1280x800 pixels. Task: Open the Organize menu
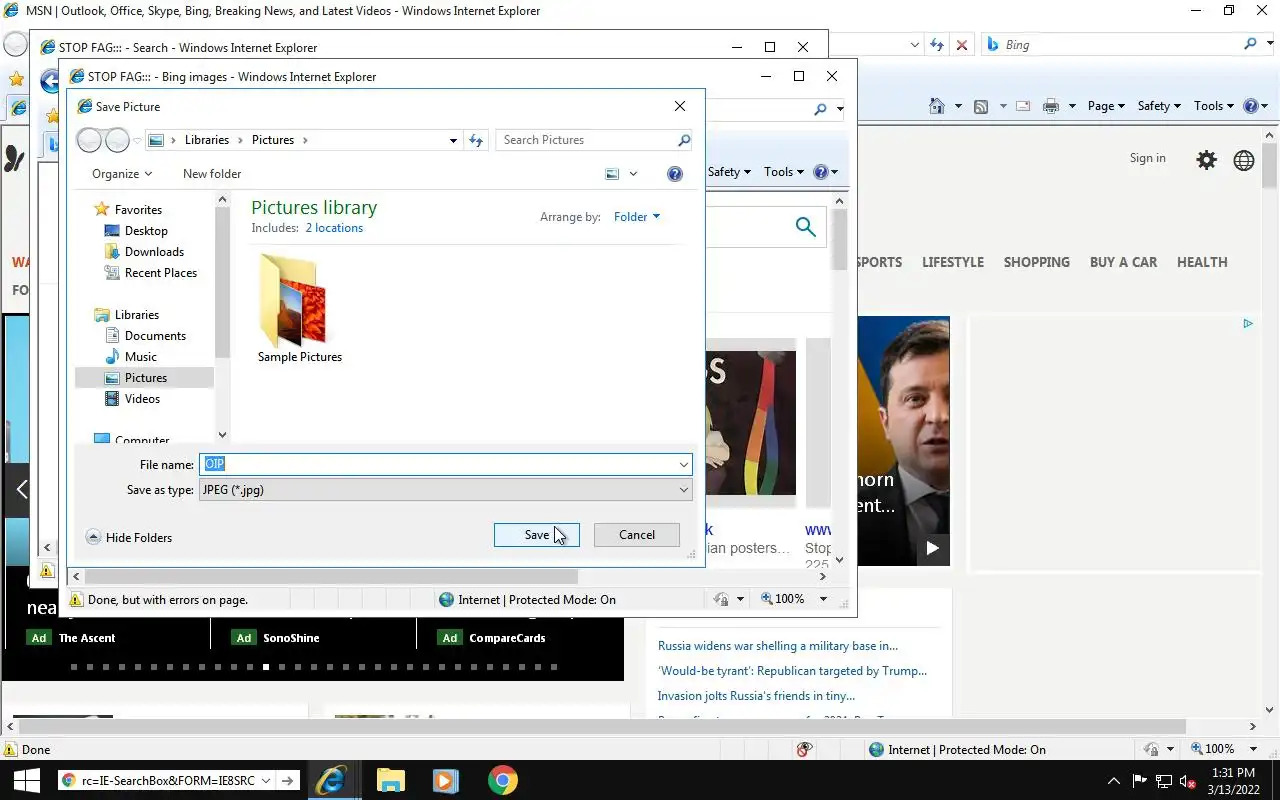coord(122,174)
